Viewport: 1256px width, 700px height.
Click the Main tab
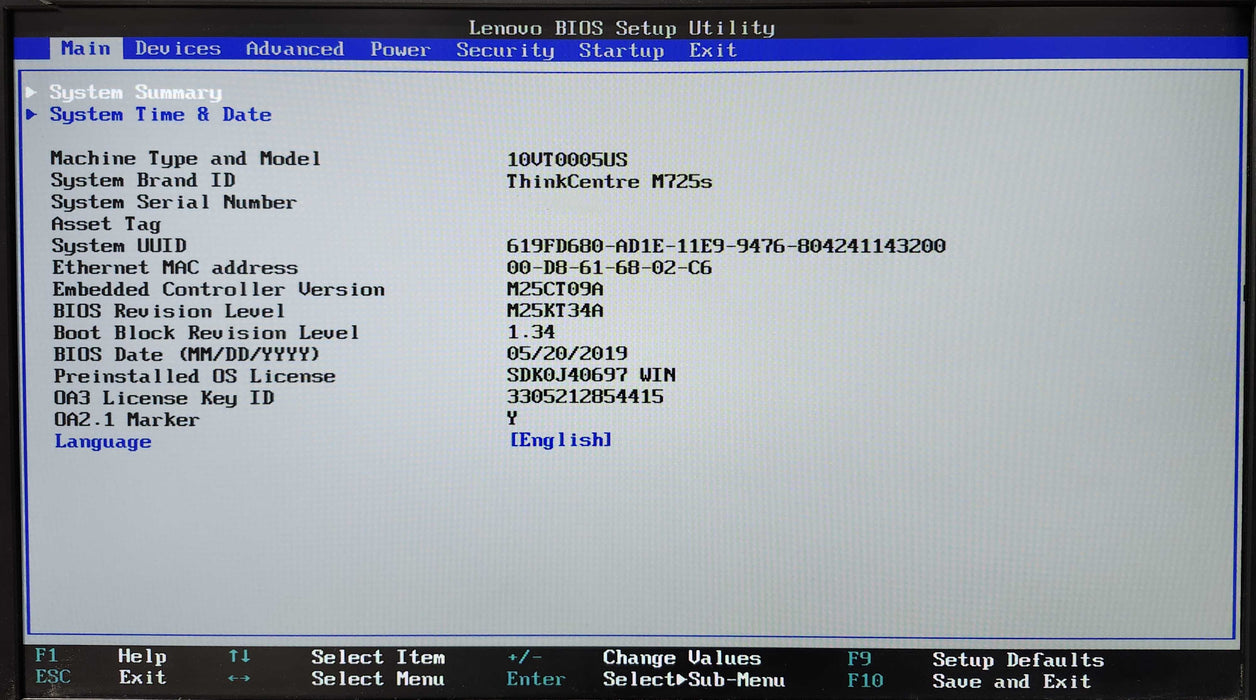tap(86, 48)
